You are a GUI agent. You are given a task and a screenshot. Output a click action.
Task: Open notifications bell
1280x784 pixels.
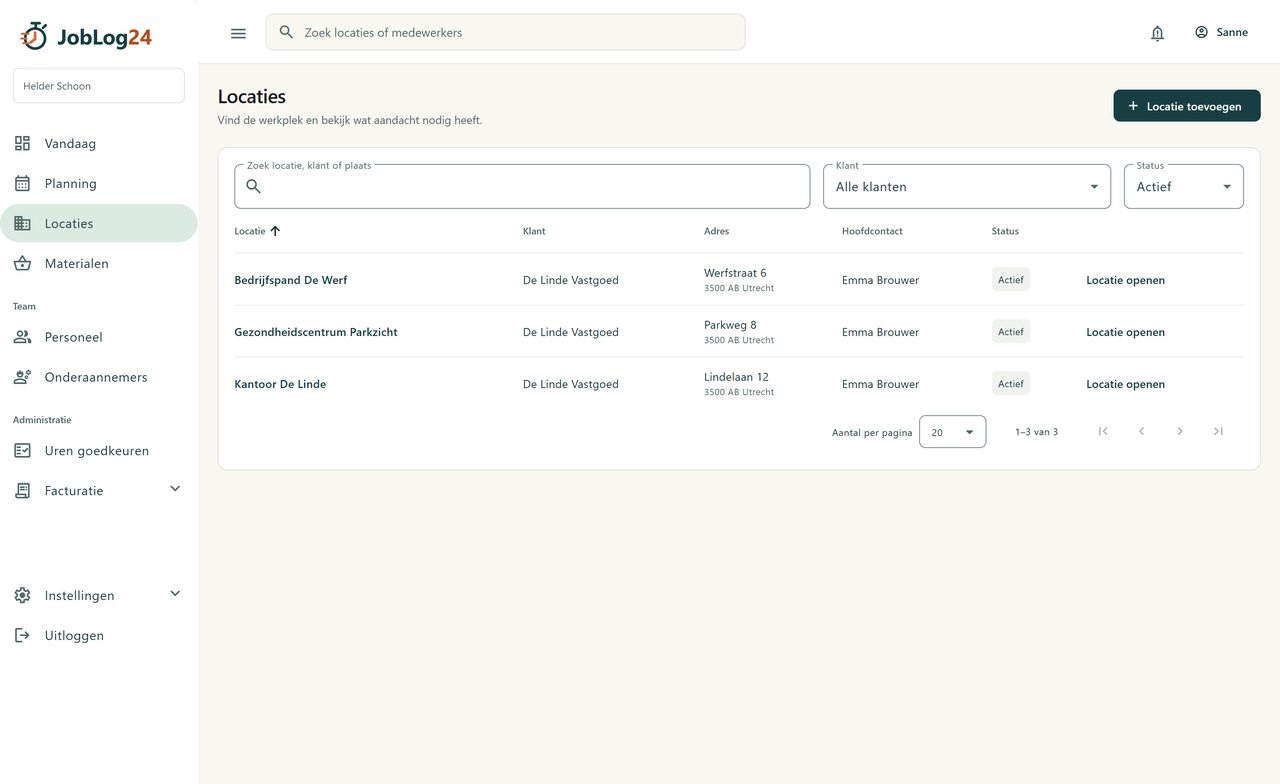click(x=1157, y=33)
